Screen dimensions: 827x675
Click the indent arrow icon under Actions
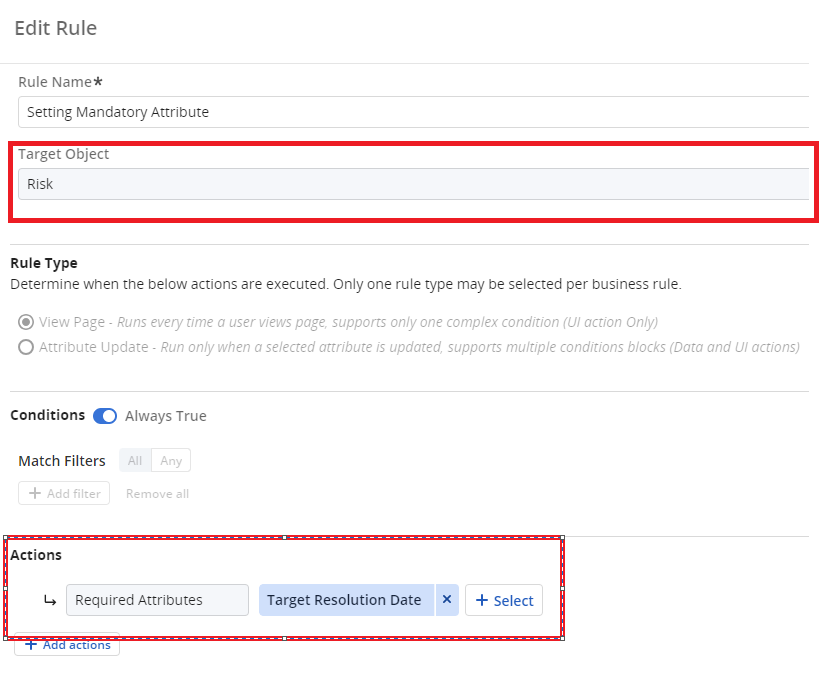49,601
